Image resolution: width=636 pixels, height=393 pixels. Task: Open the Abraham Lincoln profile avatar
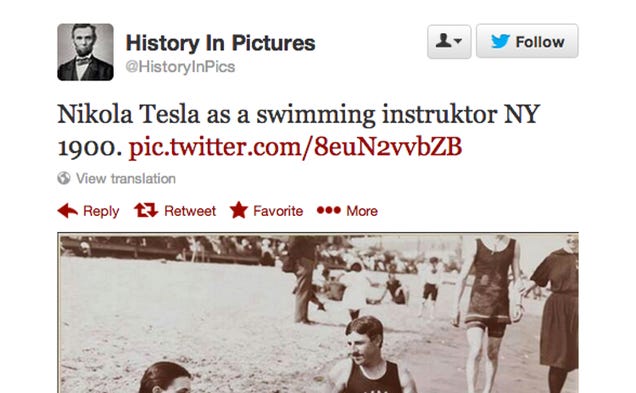[x=85, y=52]
